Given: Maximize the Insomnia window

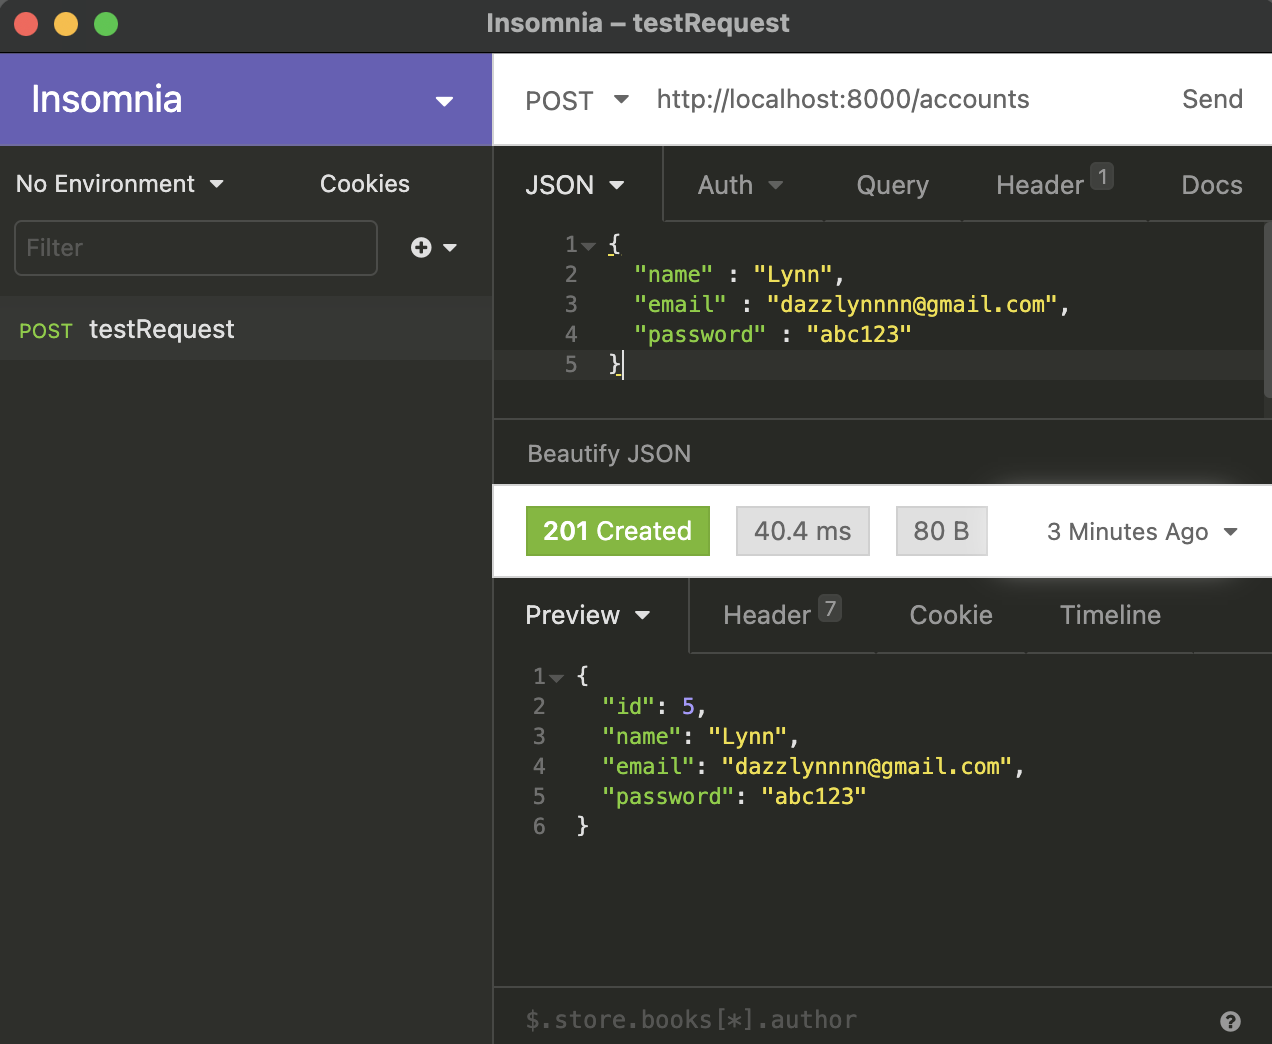Looking at the screenshot, I should pyautogui.click(x=106, y=24).
